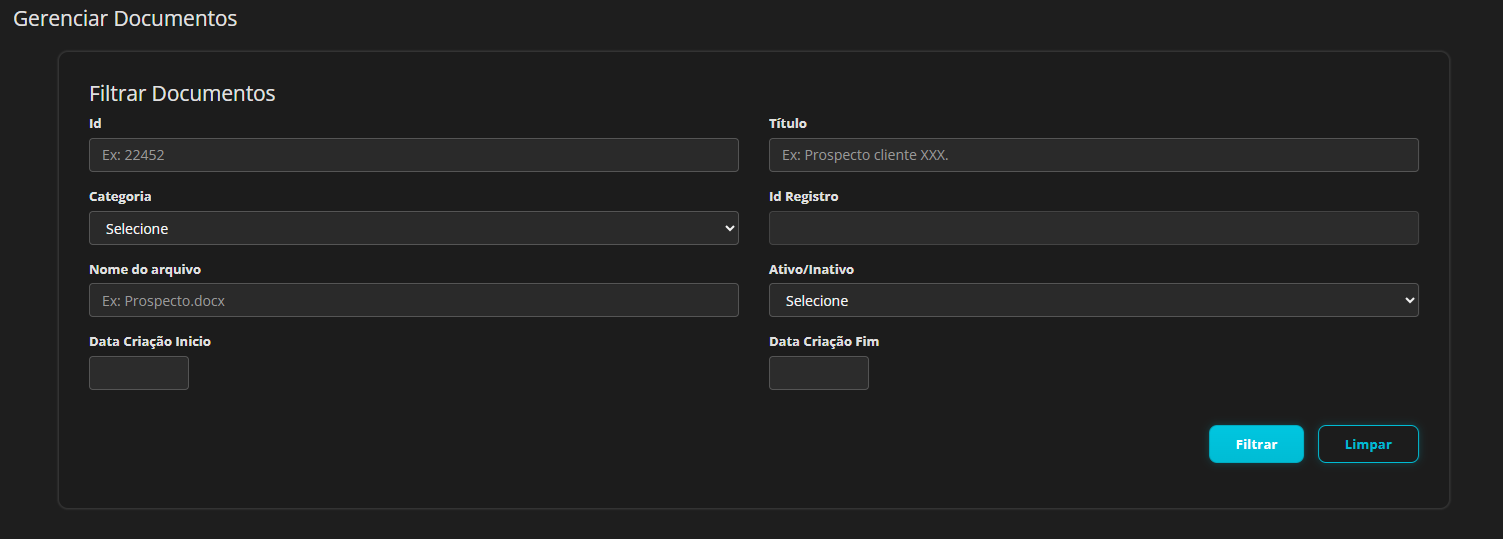Focus the Título text field
This screenshot has height=539, width=1503.
point(1093,155)
